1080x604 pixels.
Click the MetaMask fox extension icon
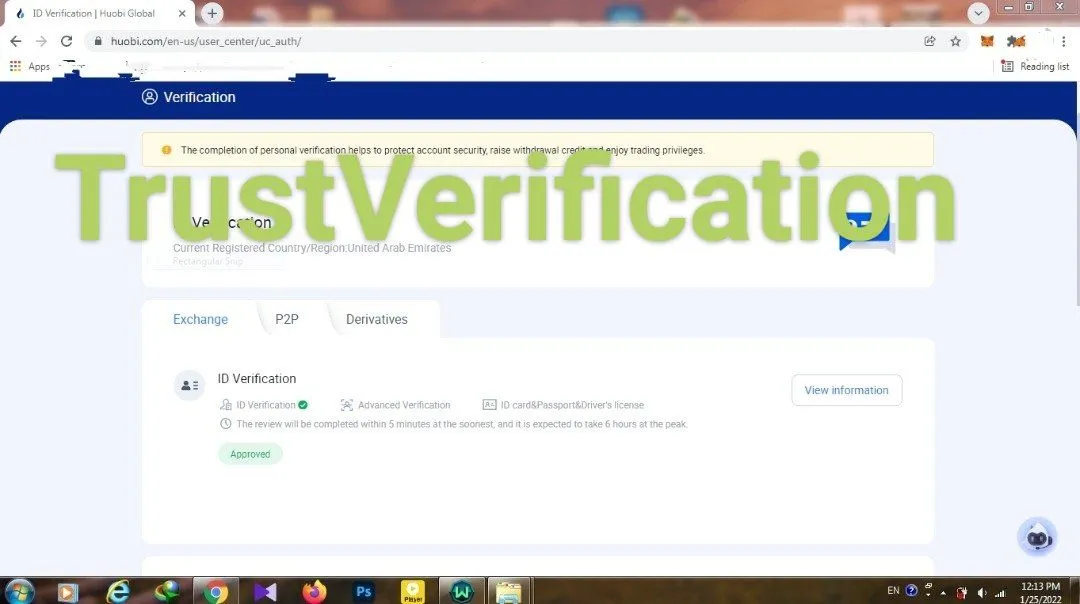click(987, 41)
